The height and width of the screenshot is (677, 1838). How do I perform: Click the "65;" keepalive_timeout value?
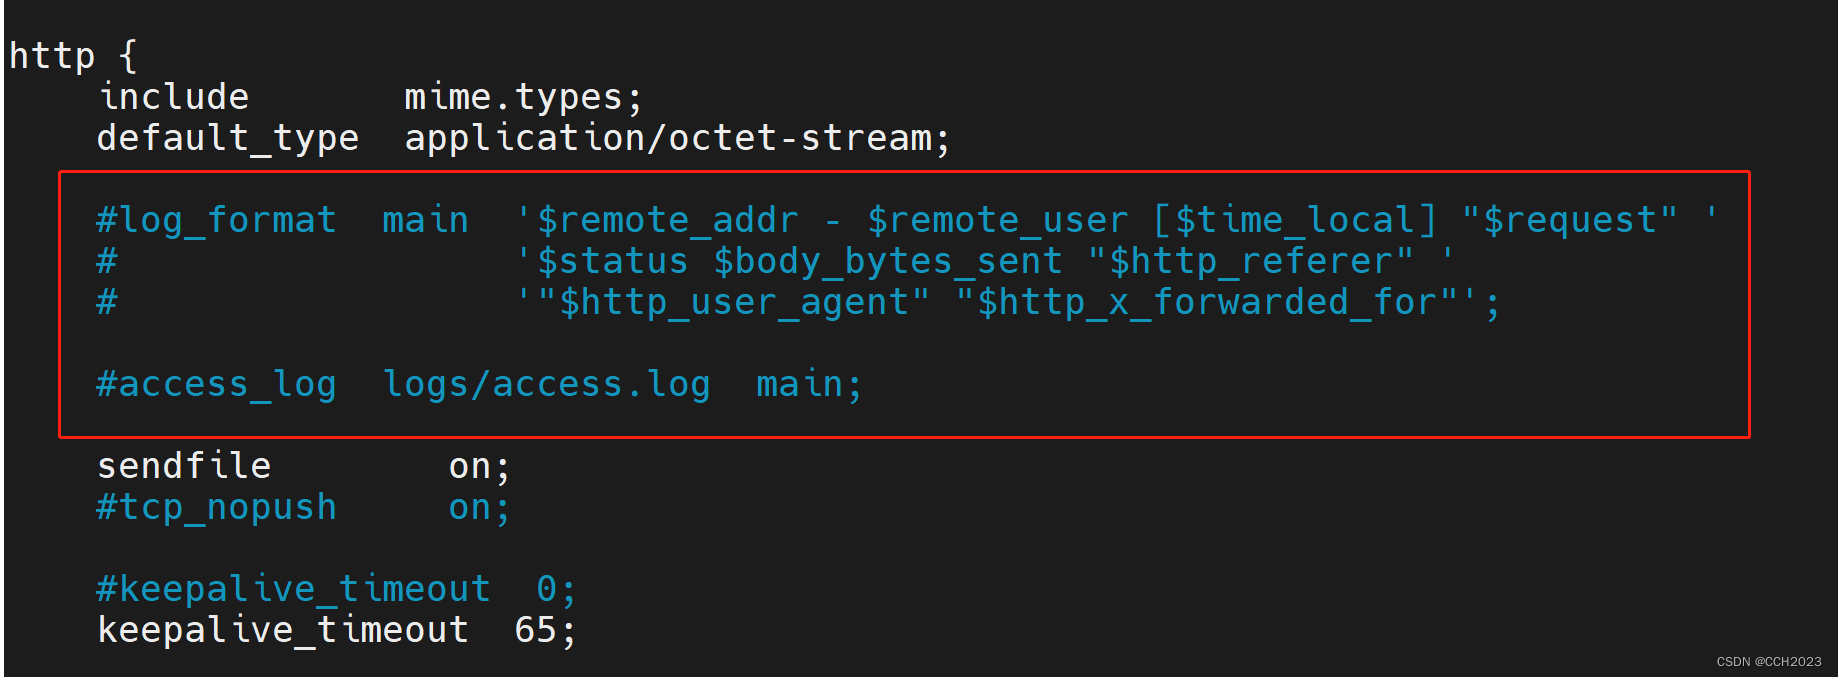coord(545,630)
